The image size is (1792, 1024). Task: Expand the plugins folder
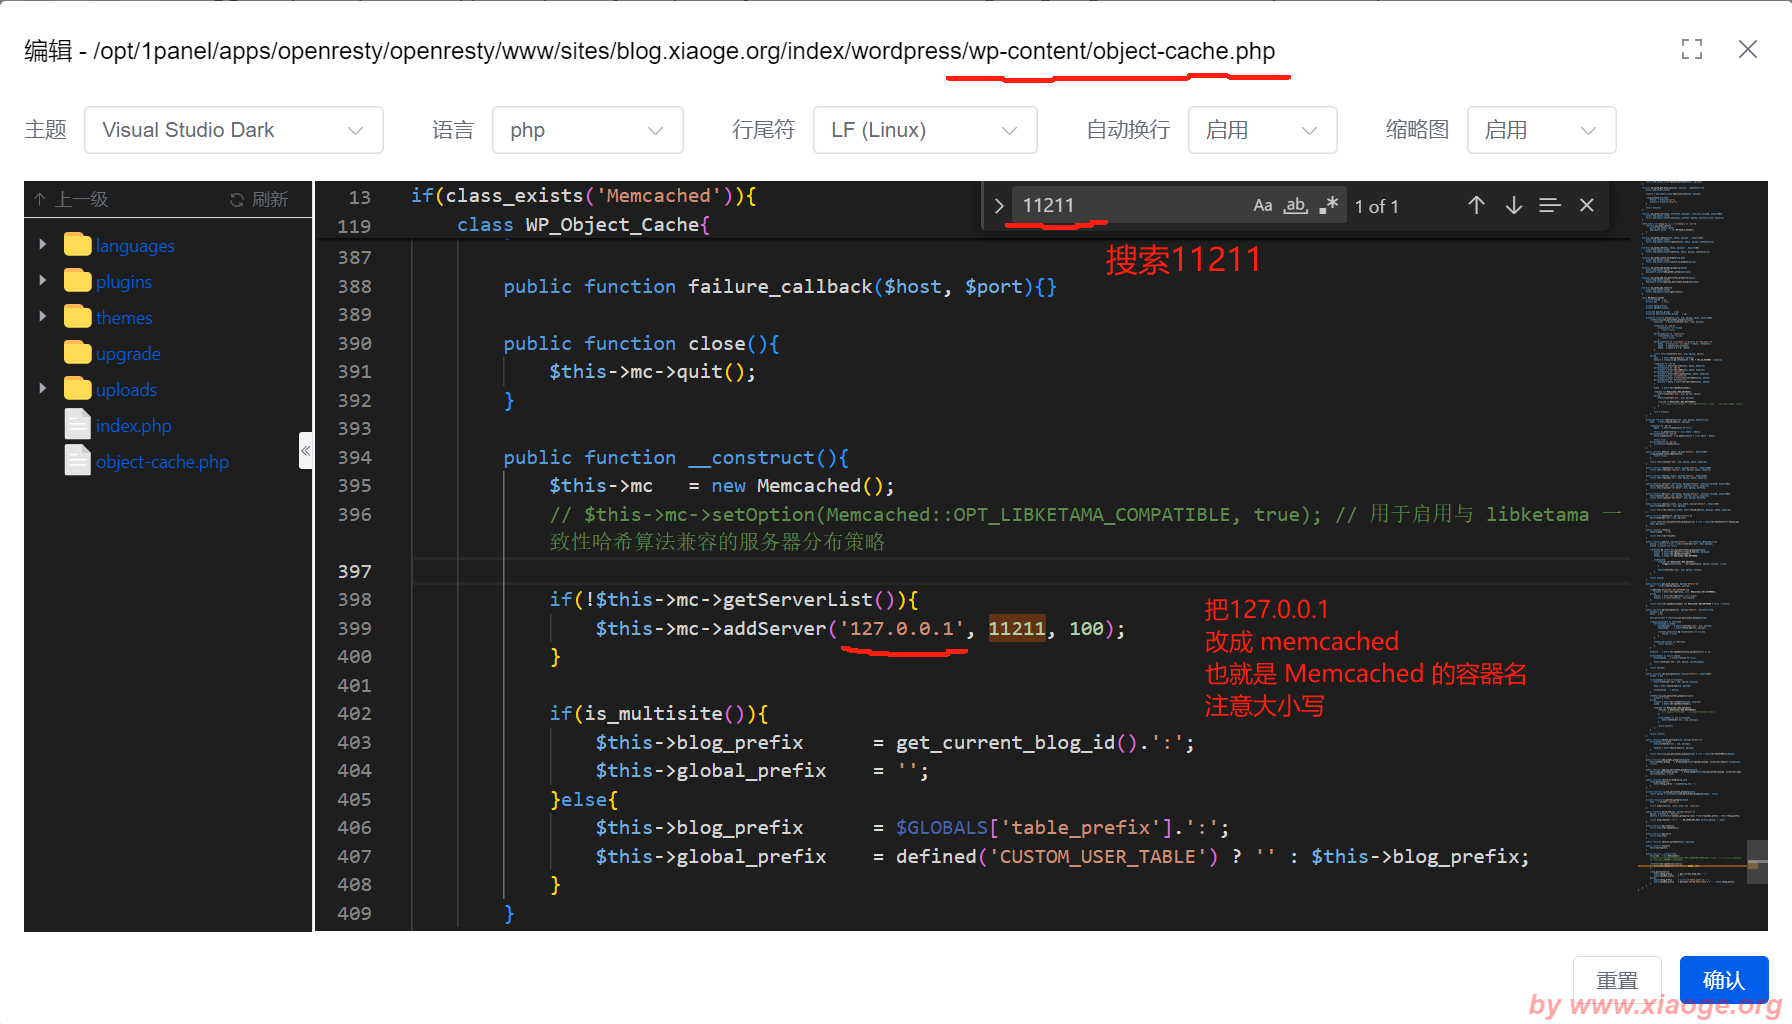pos(43,281)
